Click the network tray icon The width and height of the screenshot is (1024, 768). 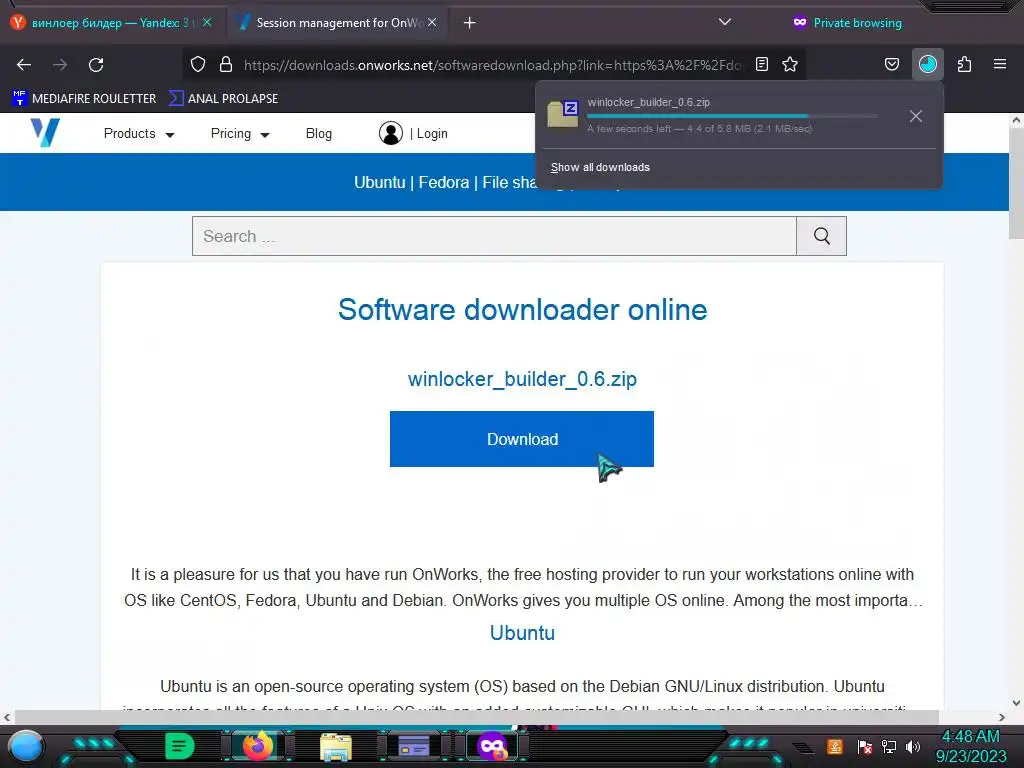(889, 746)
